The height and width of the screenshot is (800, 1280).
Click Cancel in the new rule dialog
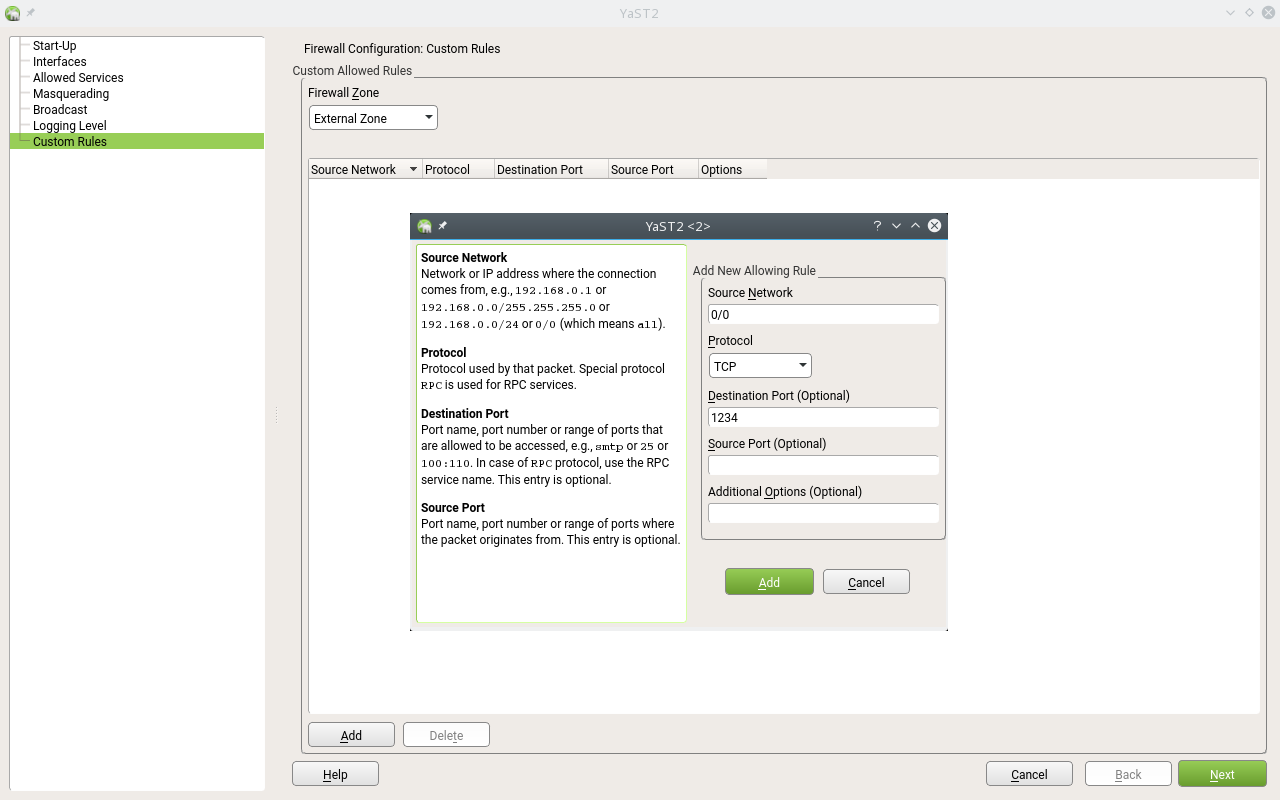pyautogui.click(x=866, y=582)
